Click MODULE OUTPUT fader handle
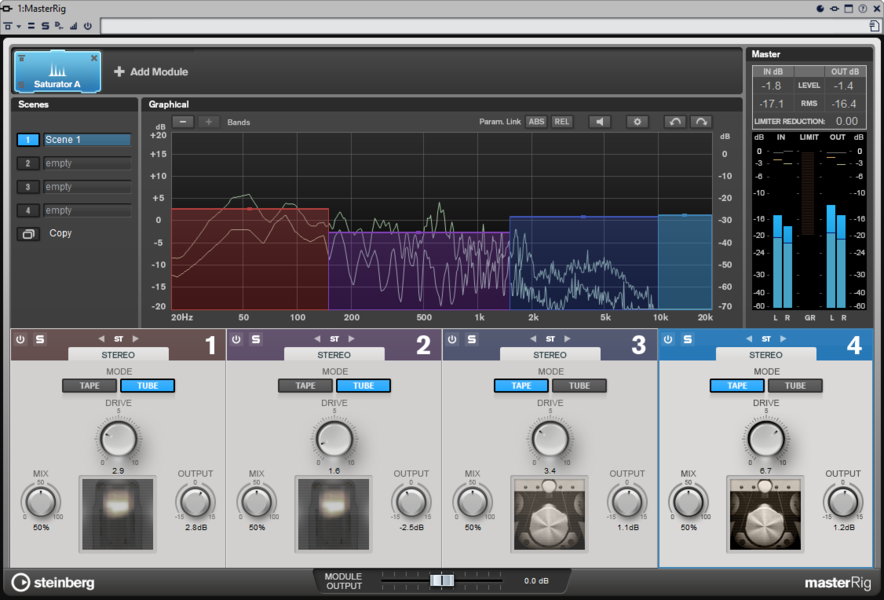Viewport: 884px width, 600px height. tap(442, 580)
